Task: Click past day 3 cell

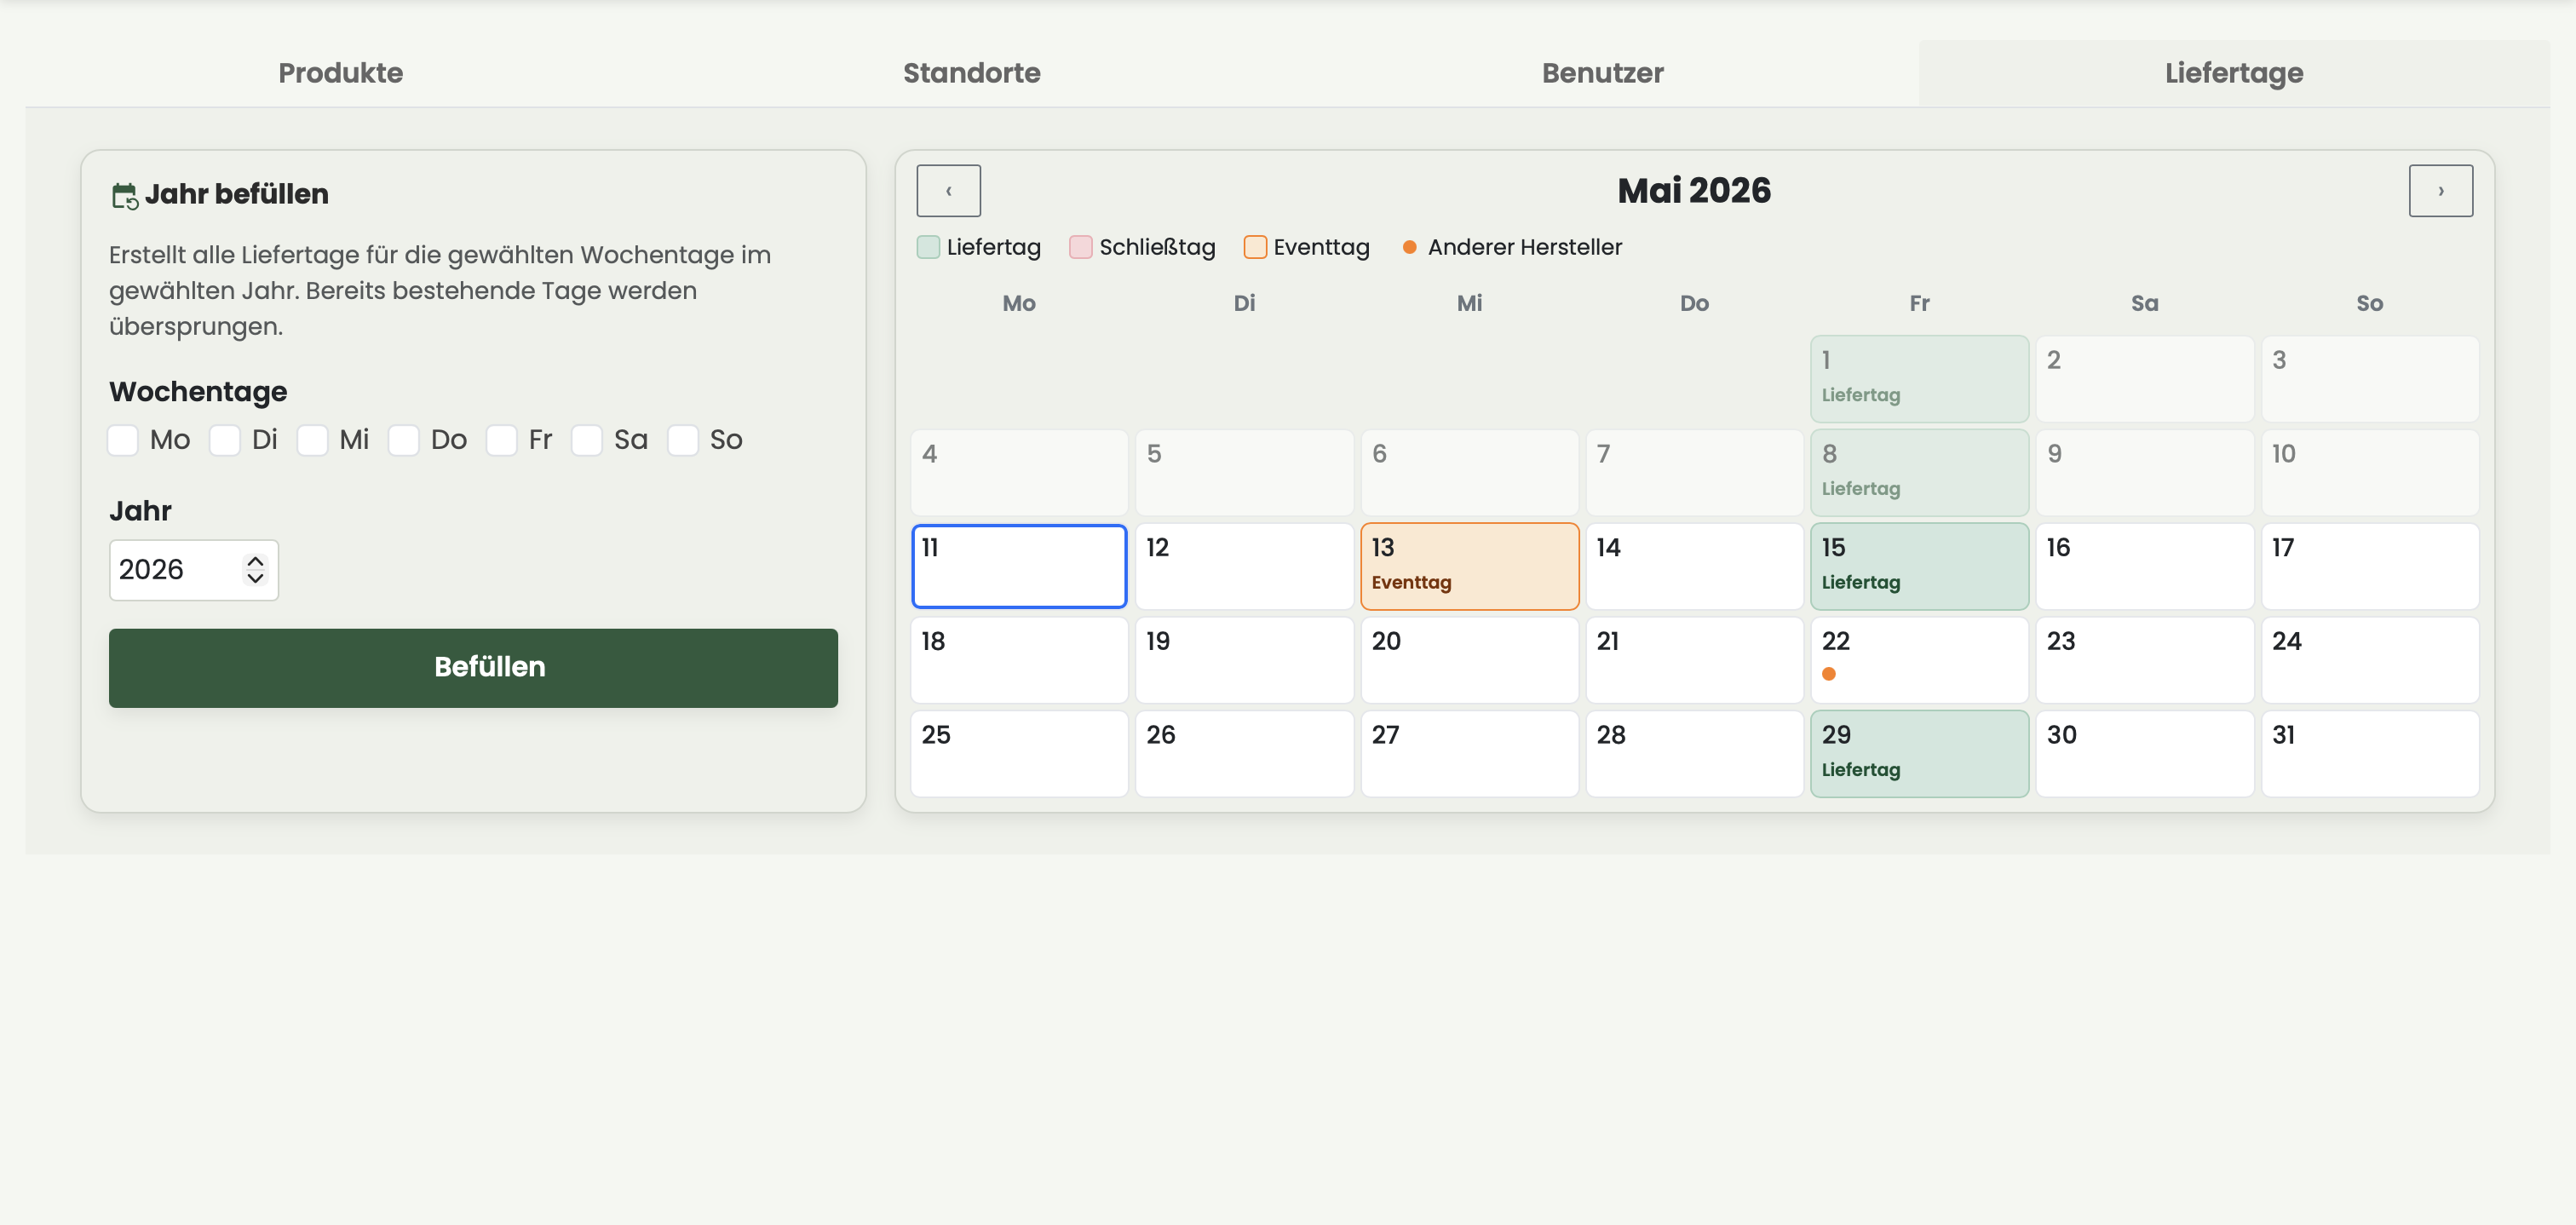Action: click(2369, 379)
